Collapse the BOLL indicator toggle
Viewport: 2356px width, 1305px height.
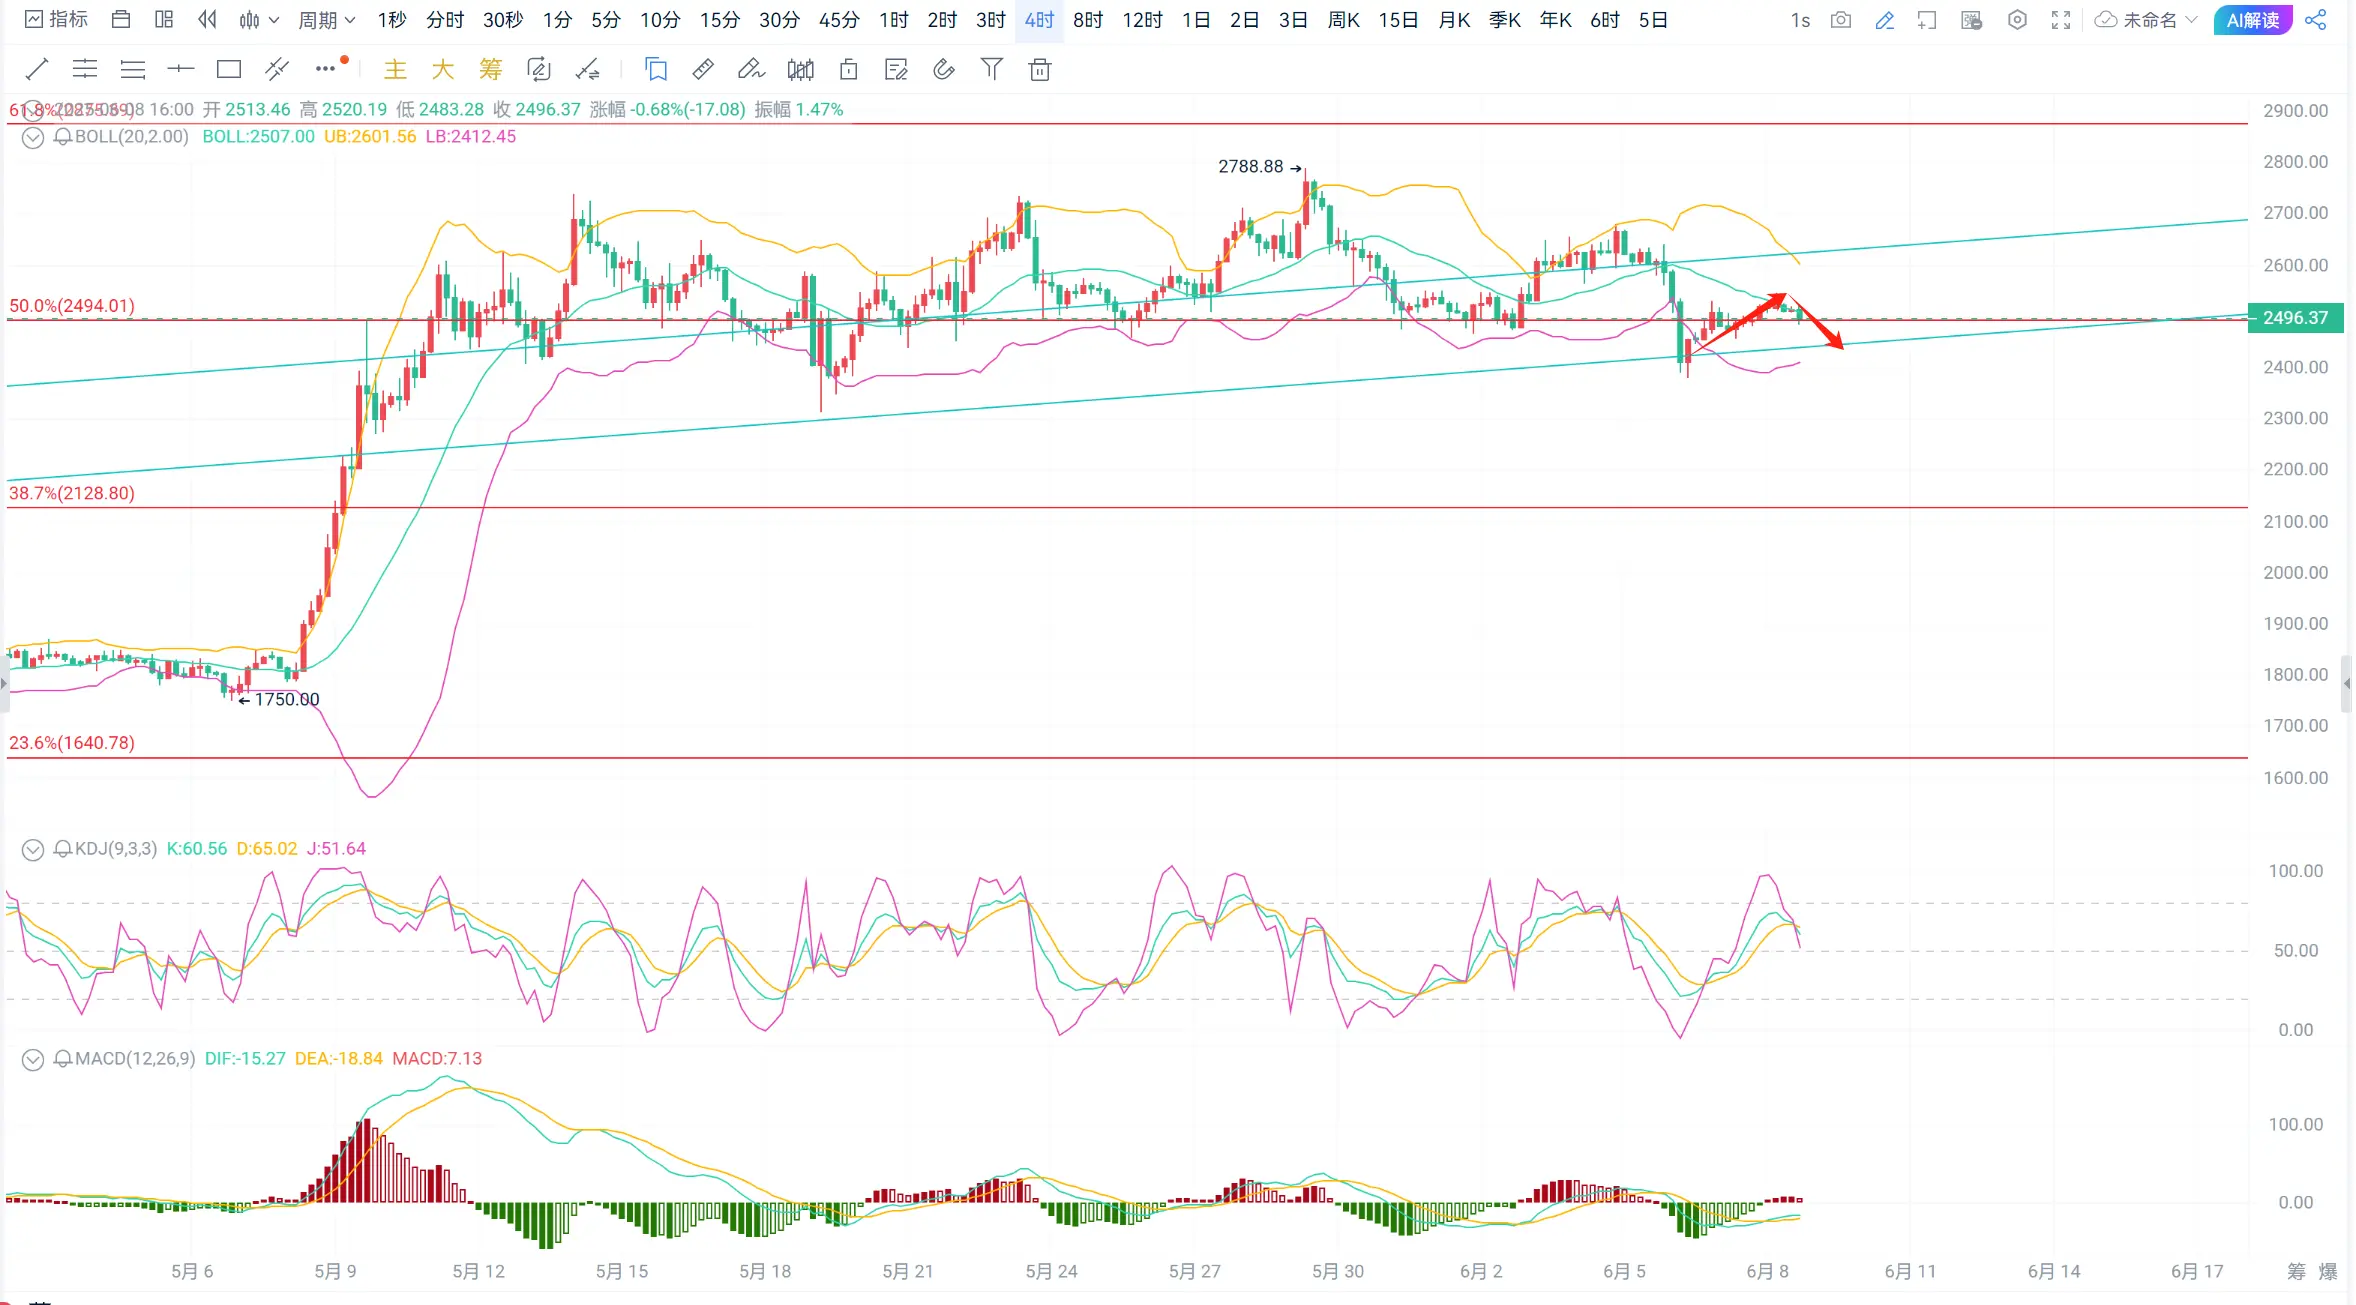point(33,138)
